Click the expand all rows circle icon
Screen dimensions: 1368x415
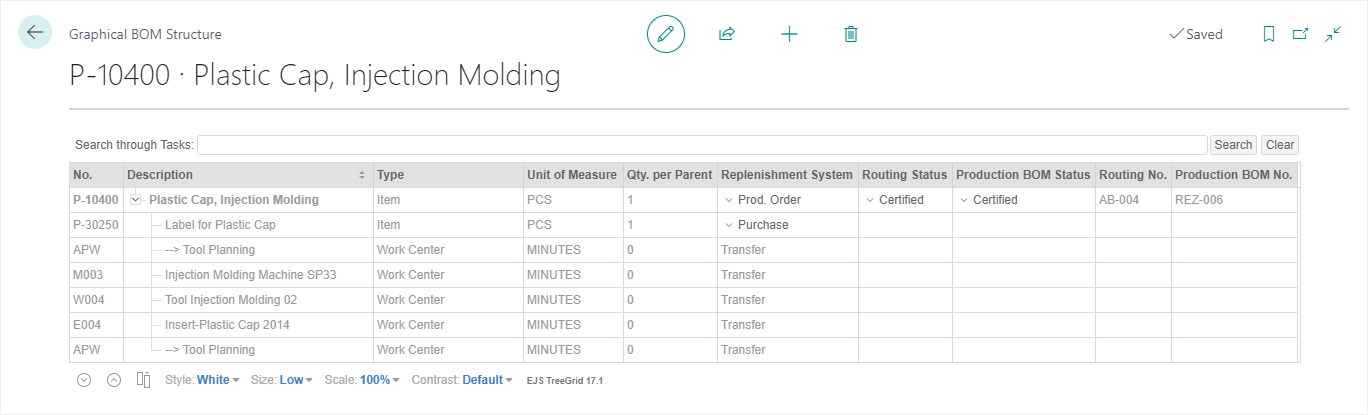tap(85, 380)
